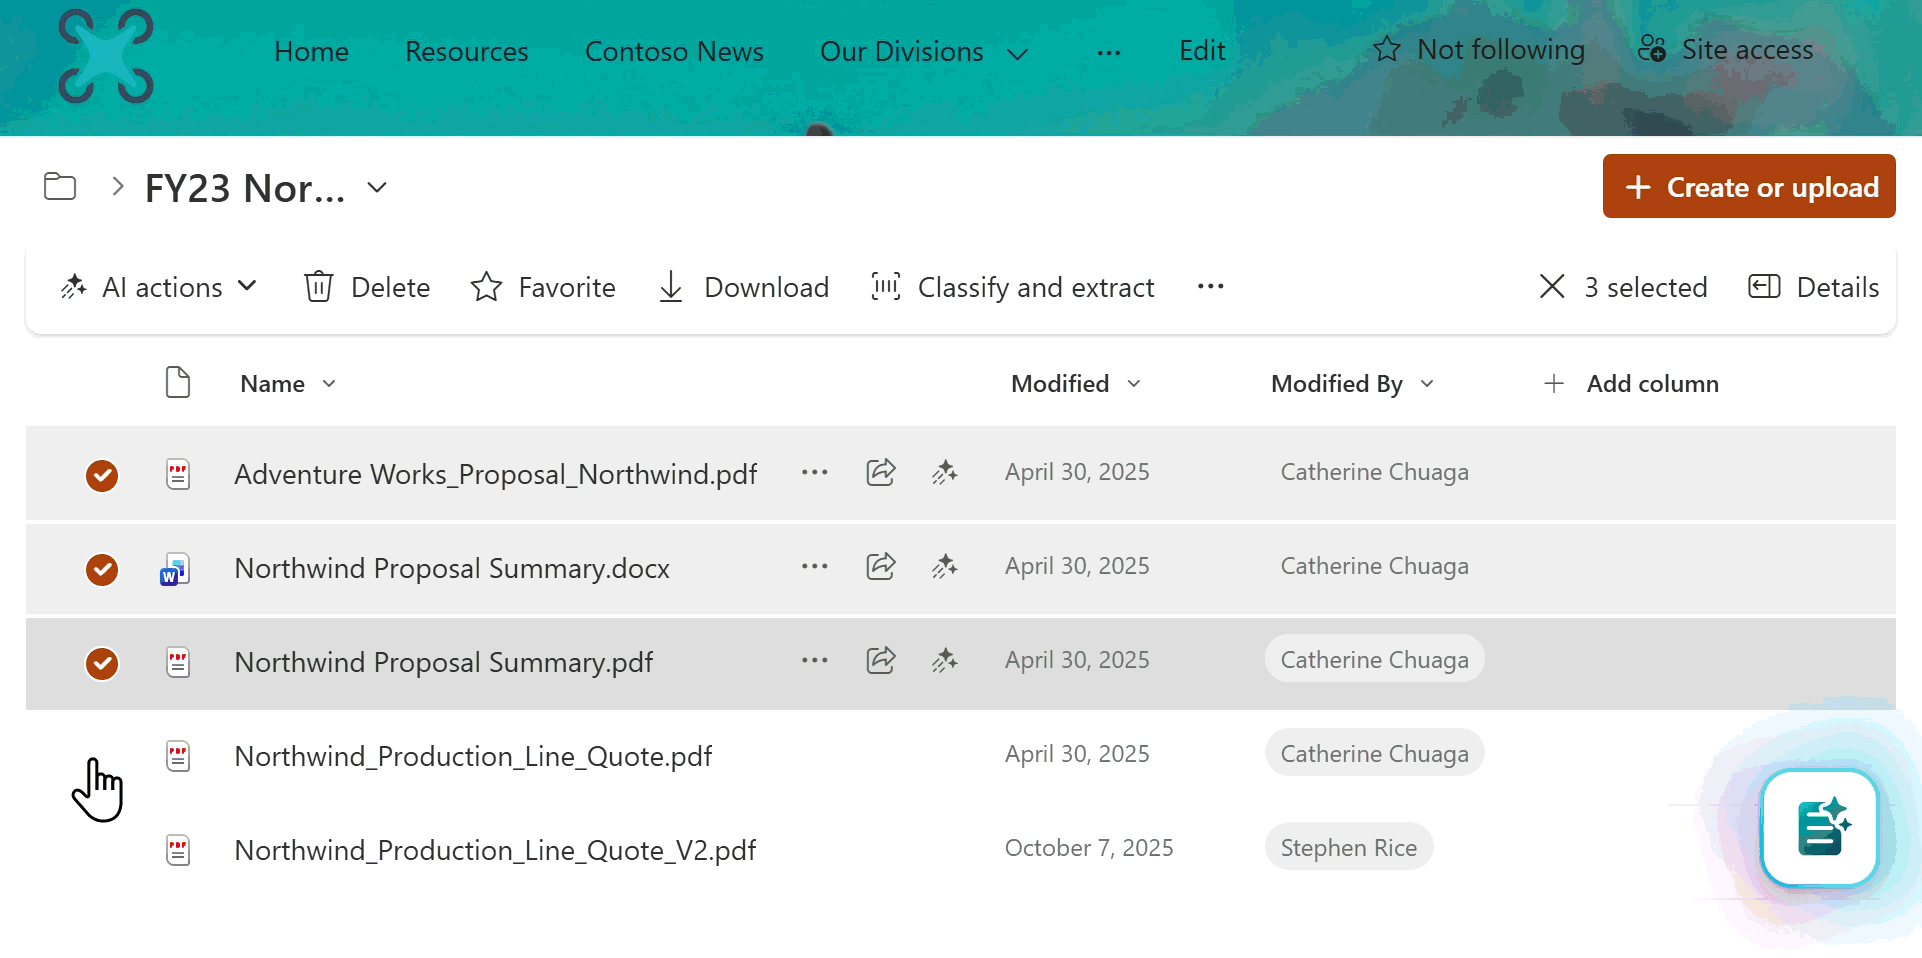The image size is (1922, 958).
Task: Run Classify and extract on selected files
Action: click(x=1012, y=287)
